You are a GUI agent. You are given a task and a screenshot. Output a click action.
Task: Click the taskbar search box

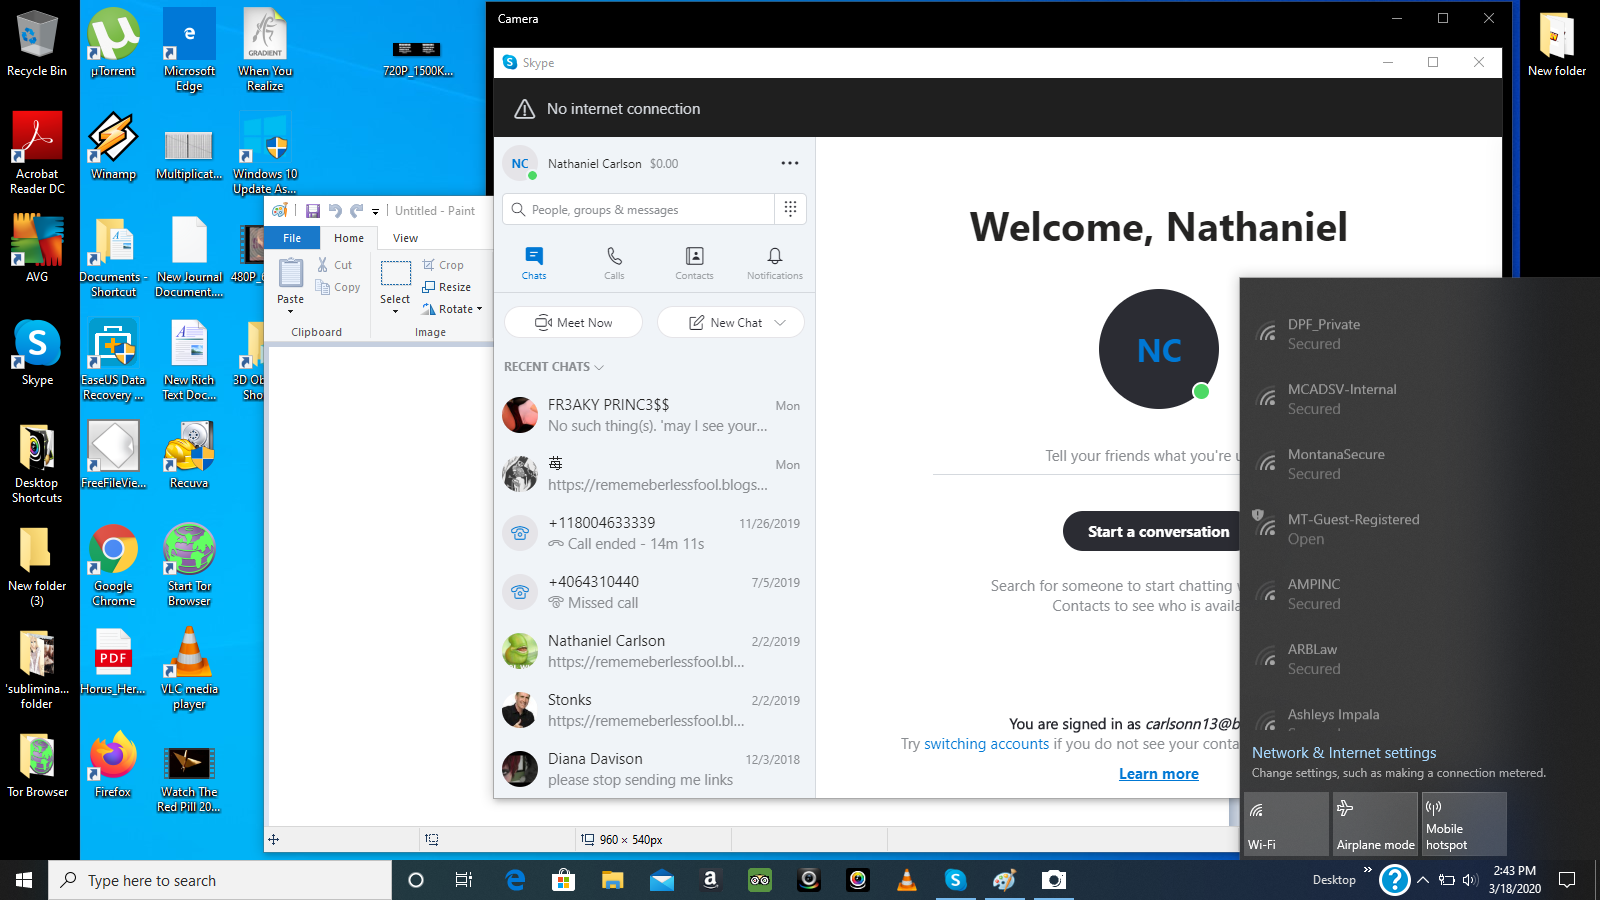[x=220, y=880]
